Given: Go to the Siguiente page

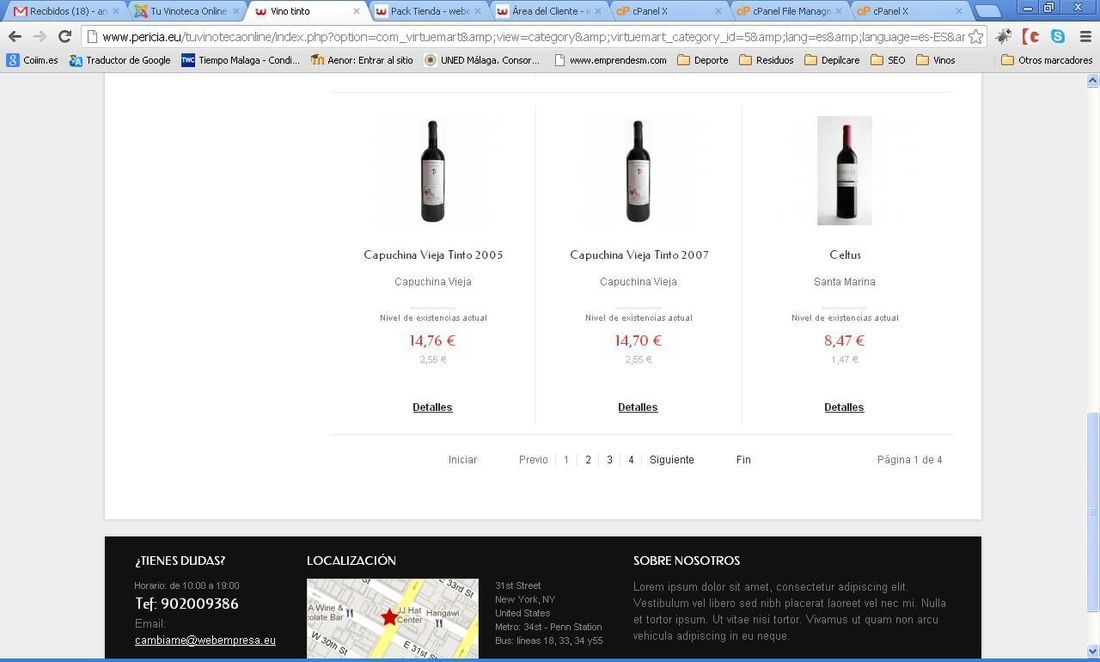Looking at the screenshot, I should [671, 459].
